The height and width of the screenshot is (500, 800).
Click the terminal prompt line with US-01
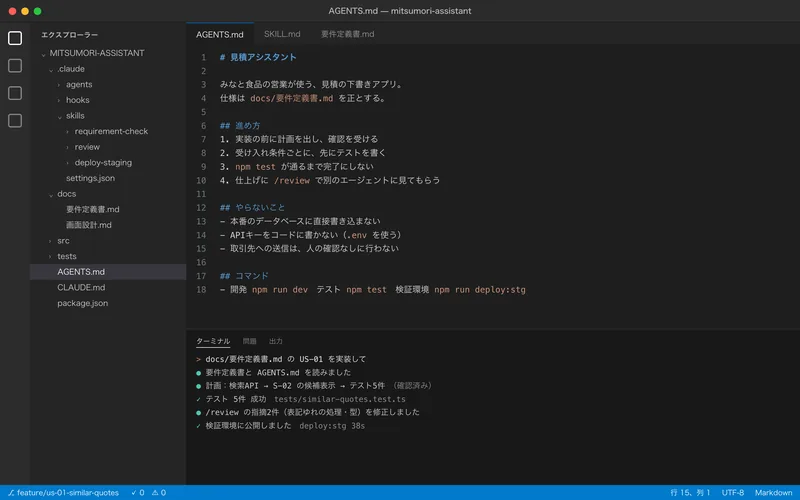pyautogui.click(x=281, y=359)
